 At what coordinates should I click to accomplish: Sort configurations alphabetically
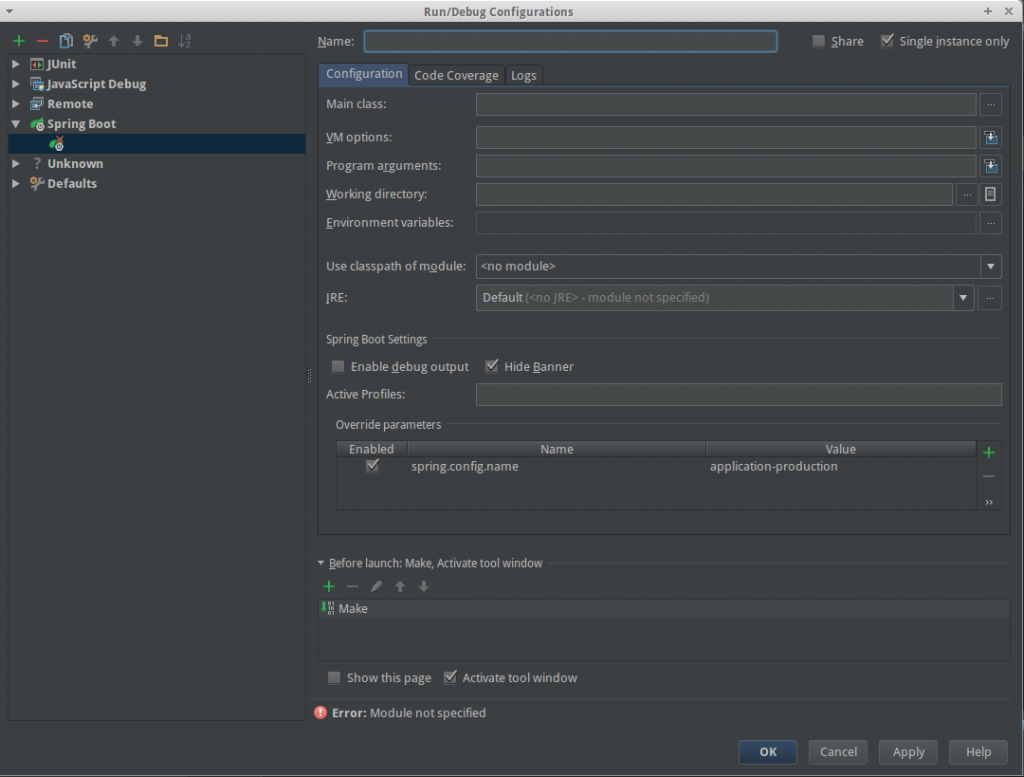(x=185, y=41)
